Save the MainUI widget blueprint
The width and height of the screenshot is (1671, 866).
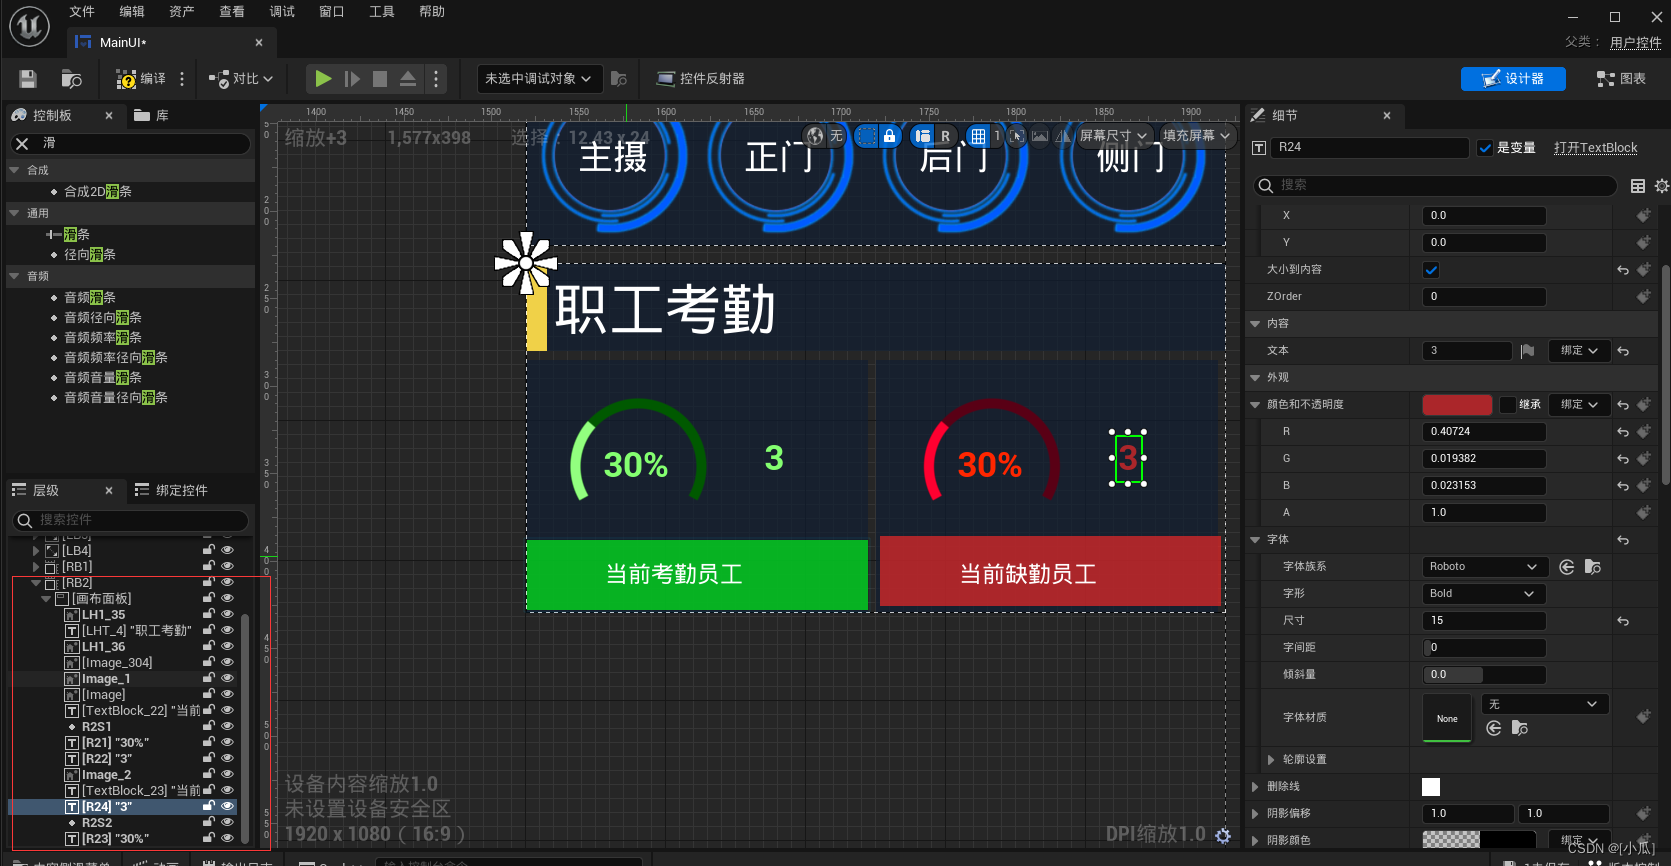[28, 79]
